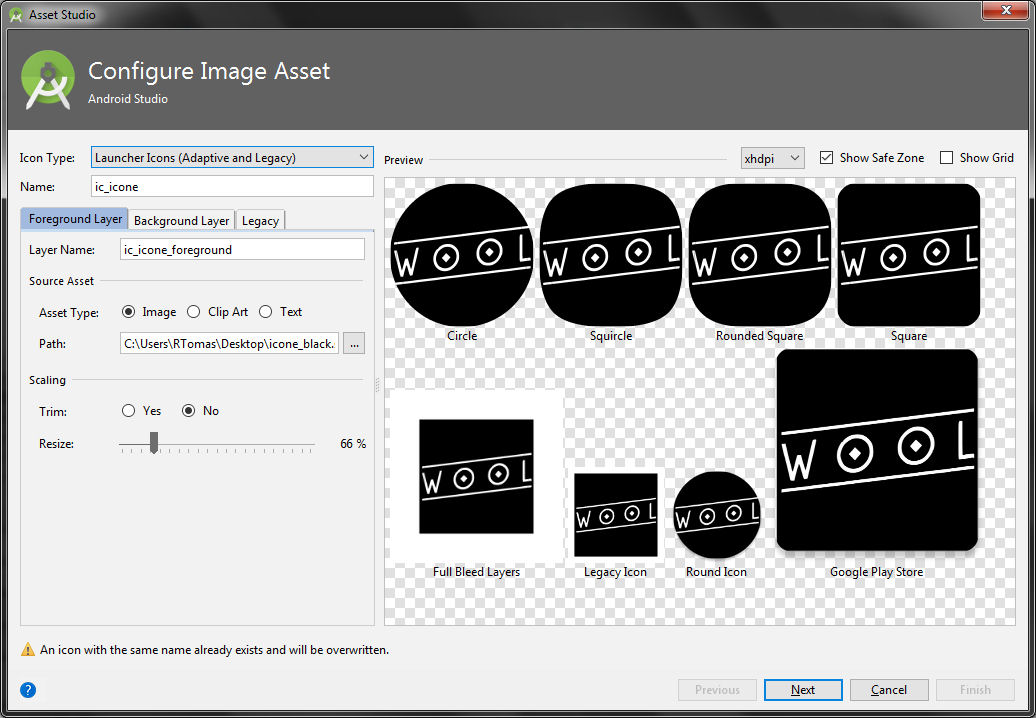Open the help question mark icon

pyautogui.click(x=28, y=689)
